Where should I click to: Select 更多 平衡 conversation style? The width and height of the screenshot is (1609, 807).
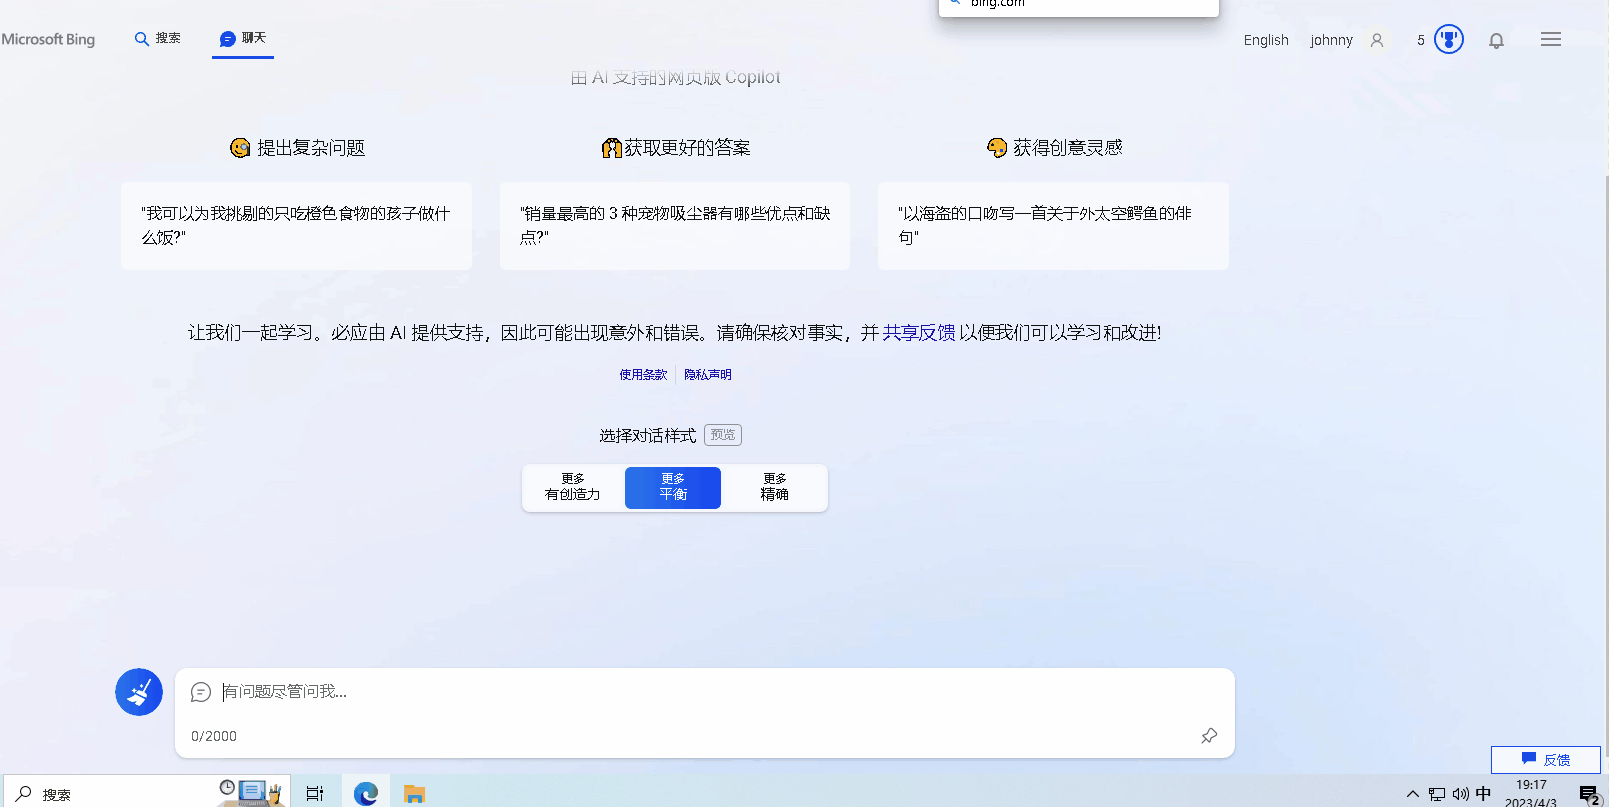click(x=673, y=487)
